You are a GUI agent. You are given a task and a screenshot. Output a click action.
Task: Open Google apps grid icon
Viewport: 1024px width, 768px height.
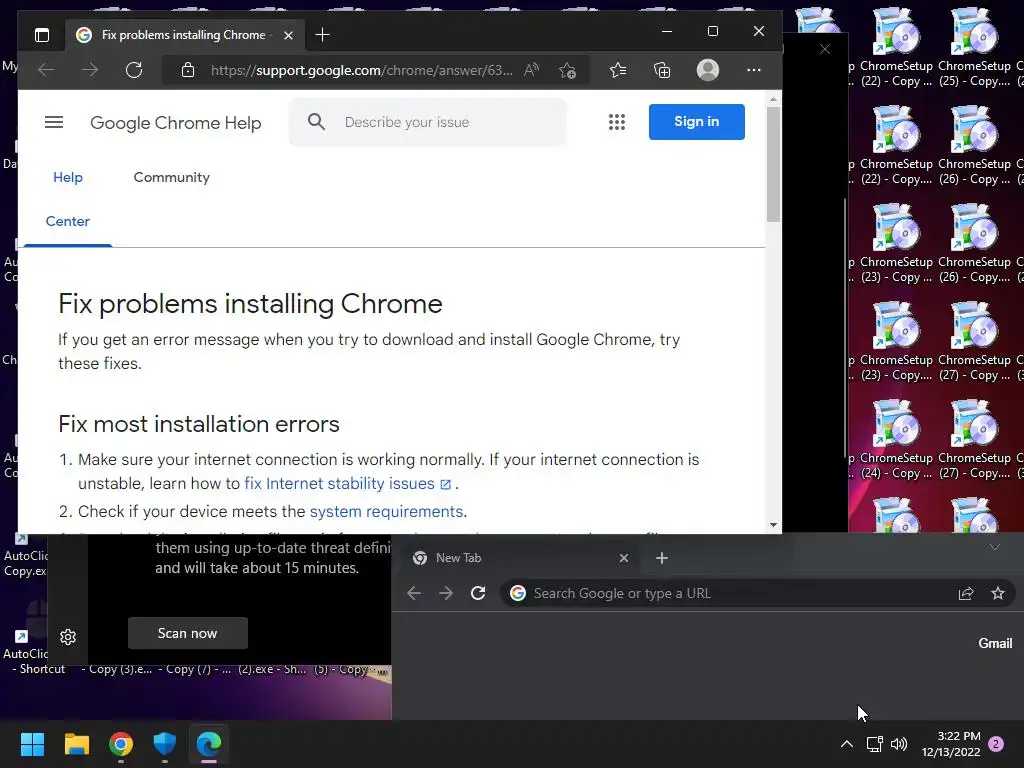(x=617, y=122)
